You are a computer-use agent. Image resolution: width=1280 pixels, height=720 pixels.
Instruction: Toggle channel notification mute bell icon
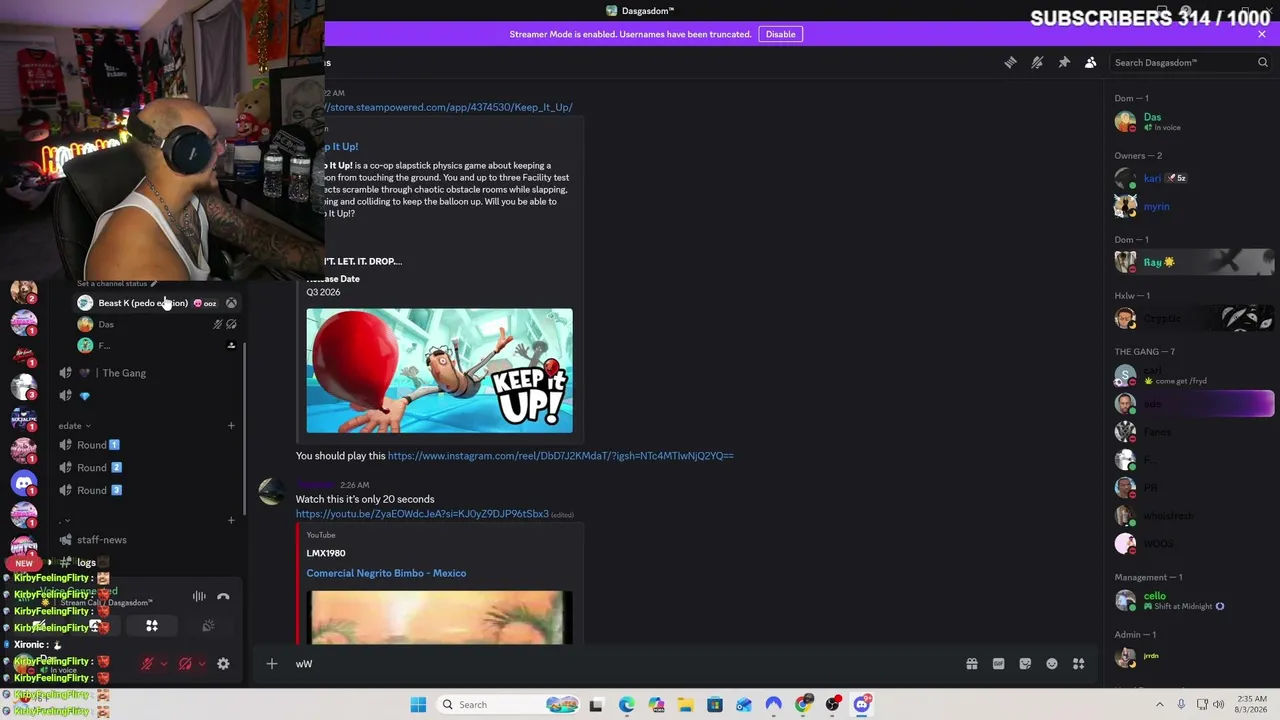click(1037, 62)
